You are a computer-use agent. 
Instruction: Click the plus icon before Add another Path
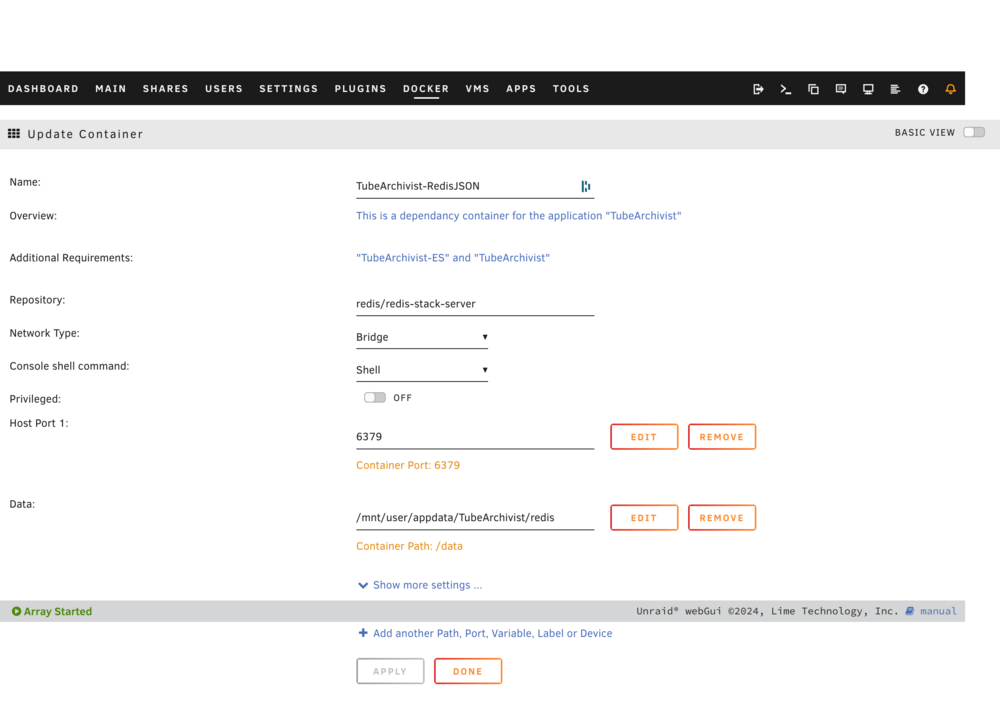tap(363, 633)
